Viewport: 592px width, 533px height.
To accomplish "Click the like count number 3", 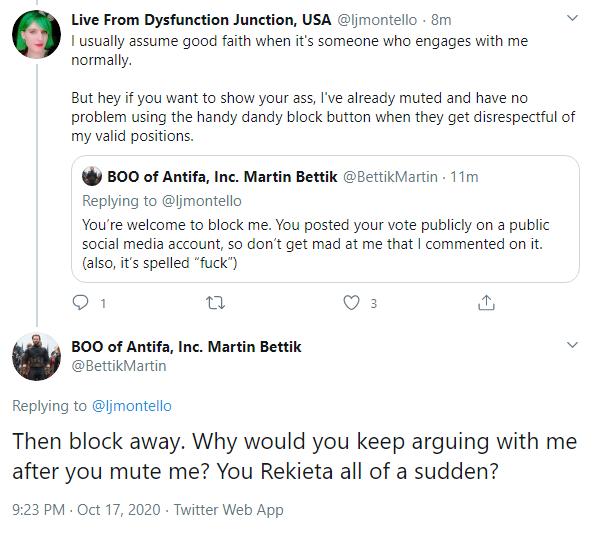I will tap(373, 303).
